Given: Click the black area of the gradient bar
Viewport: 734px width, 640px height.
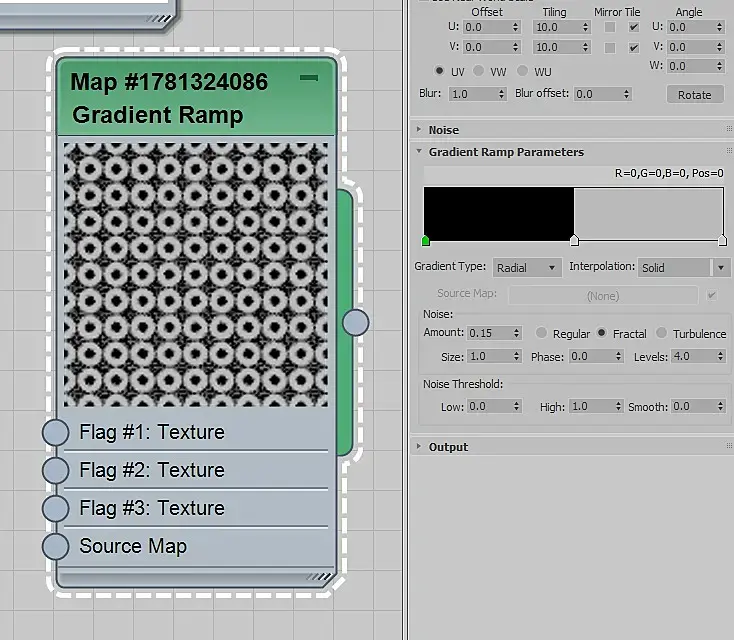Looking at the screenshot, I should point(499,214).
